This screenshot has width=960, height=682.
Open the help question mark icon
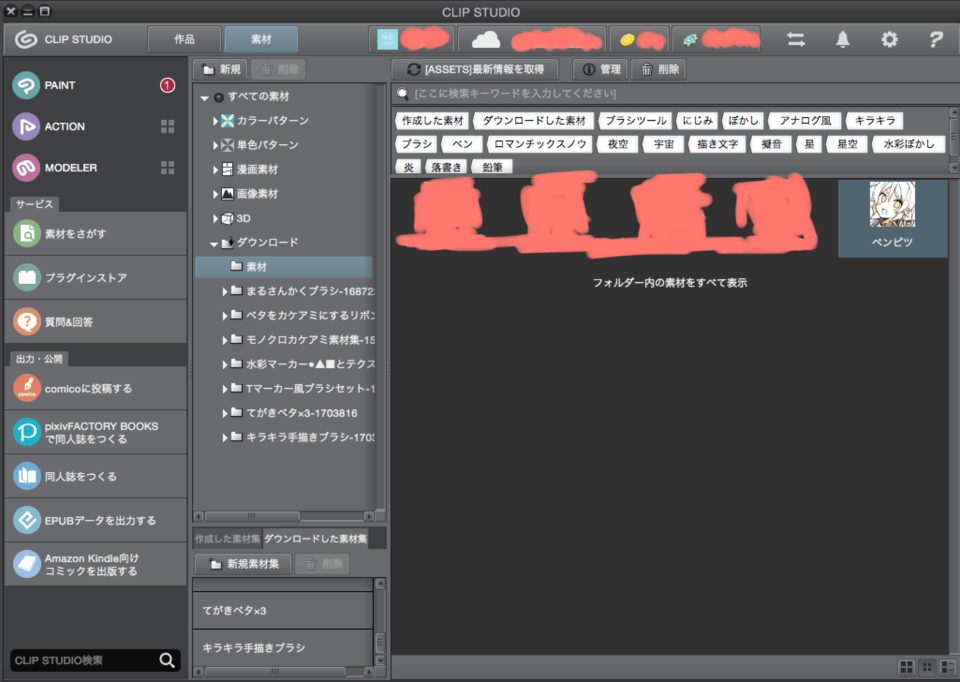click(936, 40)
